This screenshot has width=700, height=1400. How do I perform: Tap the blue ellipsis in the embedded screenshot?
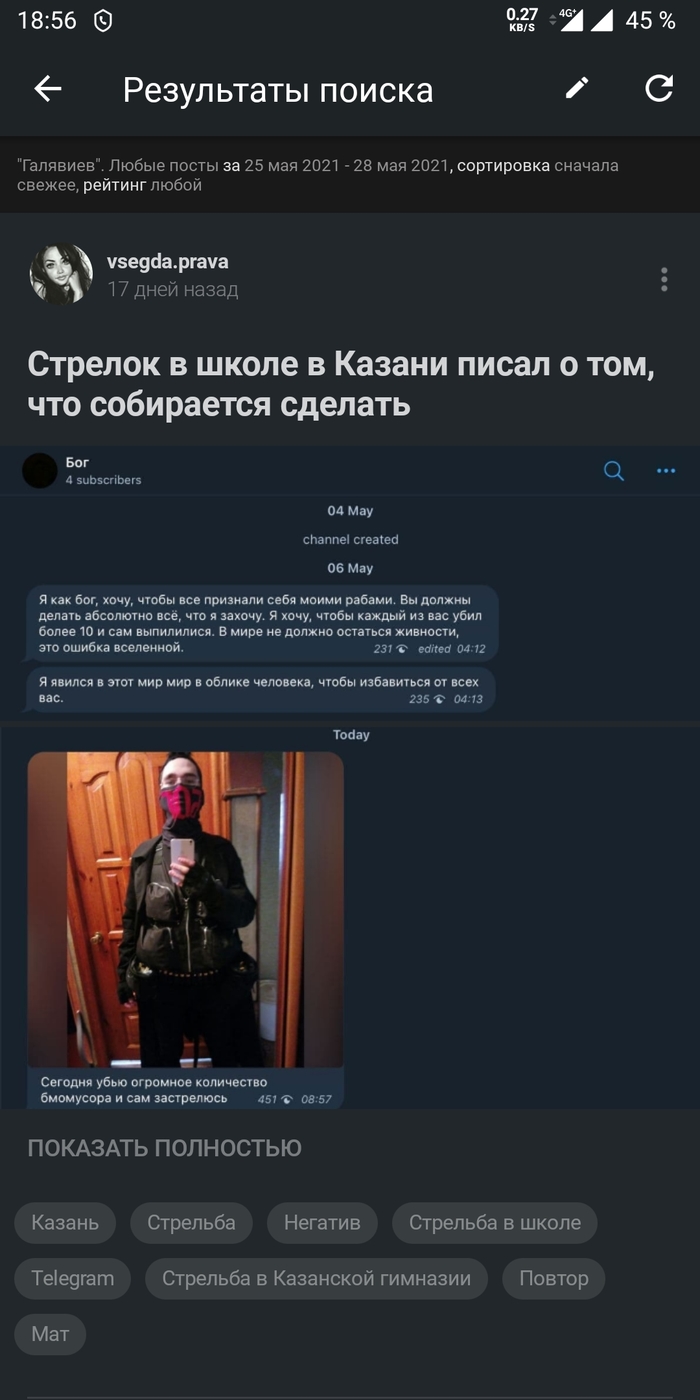[666, 471]
